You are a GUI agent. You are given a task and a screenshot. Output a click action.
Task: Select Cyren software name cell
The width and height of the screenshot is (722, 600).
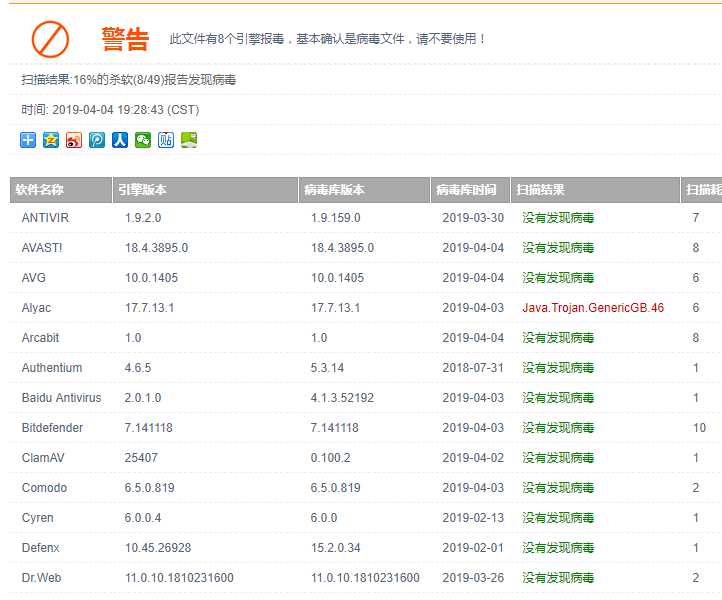37,518
